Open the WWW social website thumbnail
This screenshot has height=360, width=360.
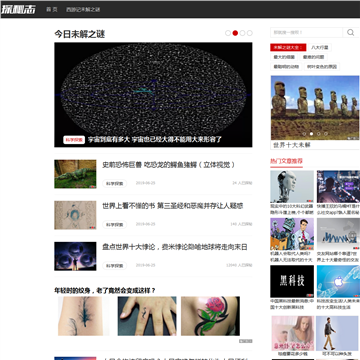[x=338, y=234]
